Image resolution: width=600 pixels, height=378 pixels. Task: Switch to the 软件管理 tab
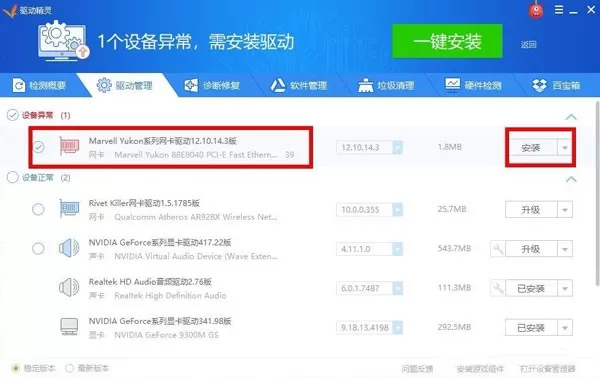tap(299, 85)
